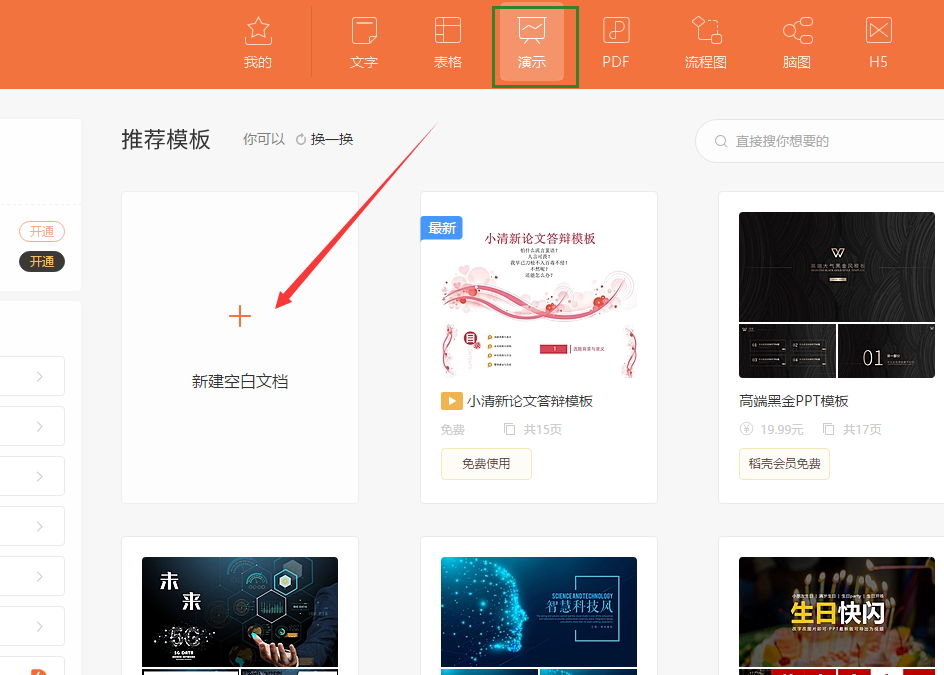The image size is (944, 675).
Task: Select the 表格 spreadsheet icon
Action: click(x=447, y=30)
